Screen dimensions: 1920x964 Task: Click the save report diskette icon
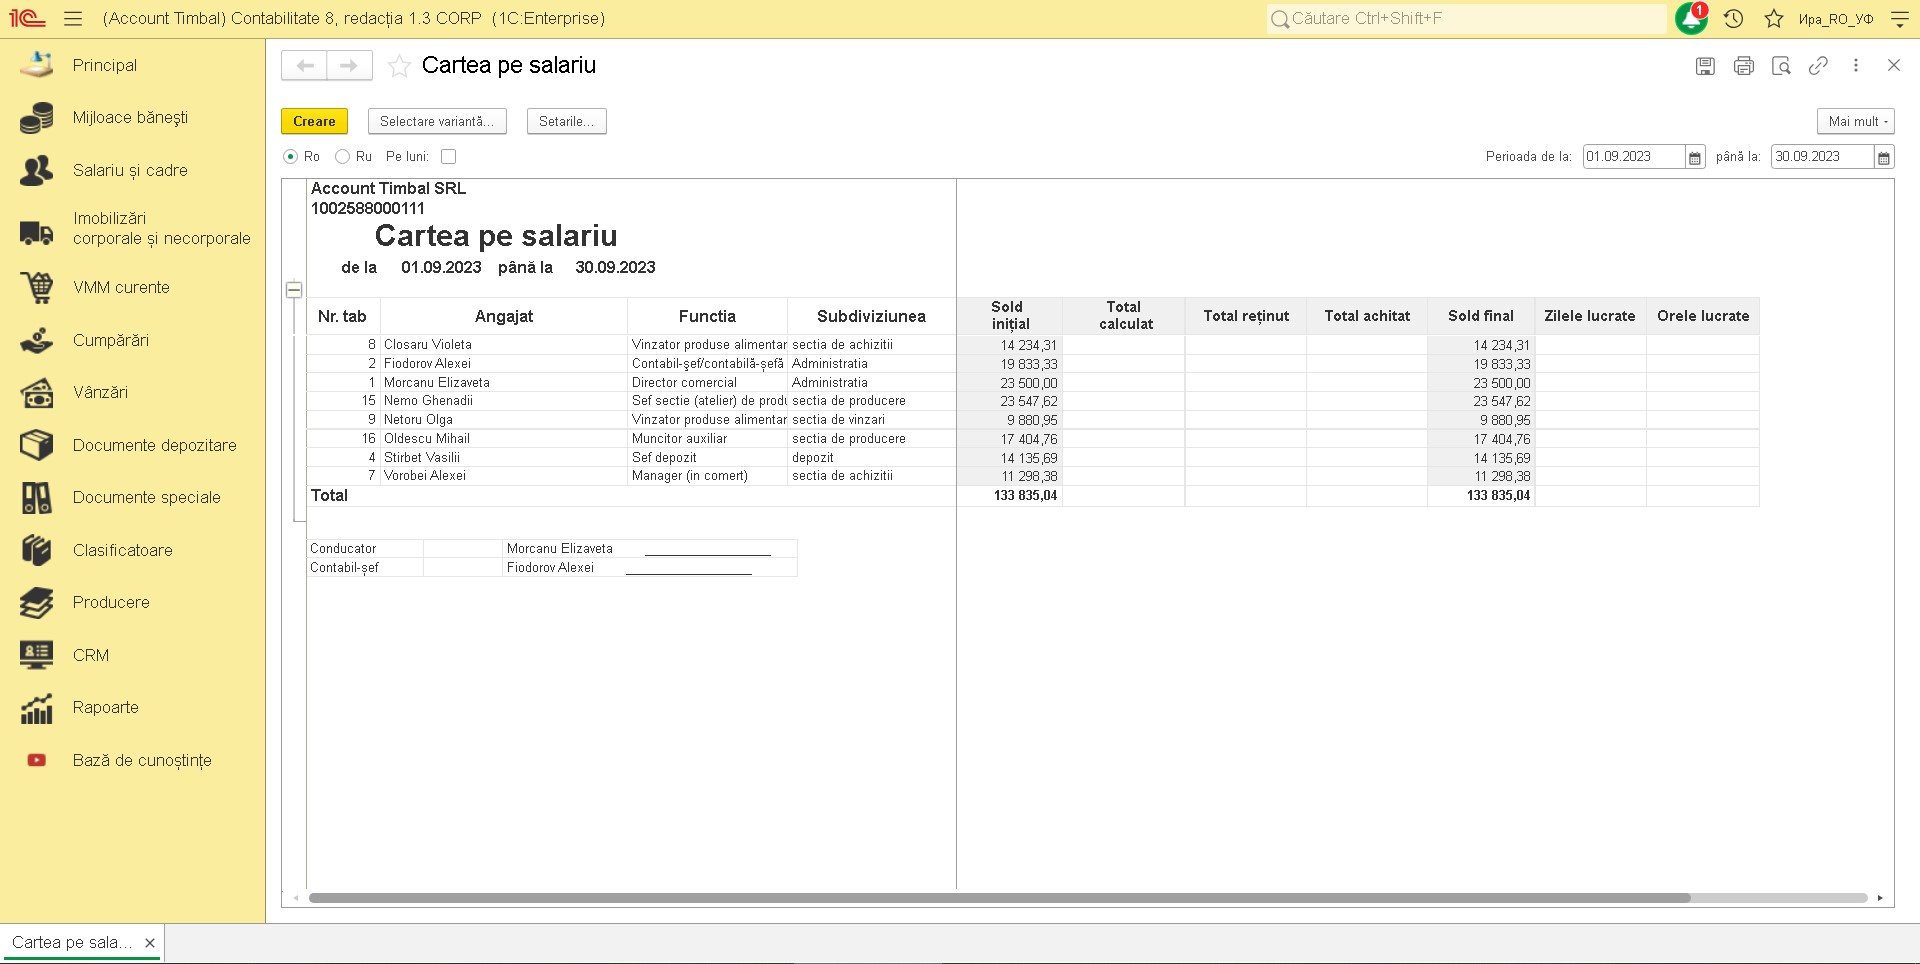click(1705, 66)
